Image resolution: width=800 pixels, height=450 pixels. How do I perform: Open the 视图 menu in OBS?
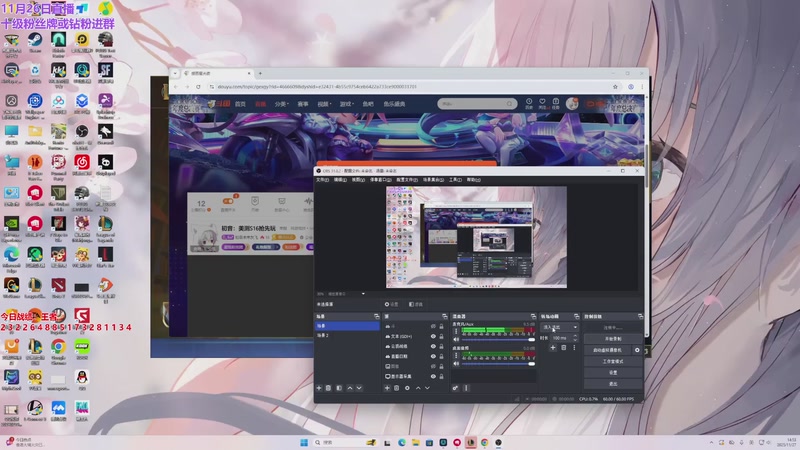358,180
